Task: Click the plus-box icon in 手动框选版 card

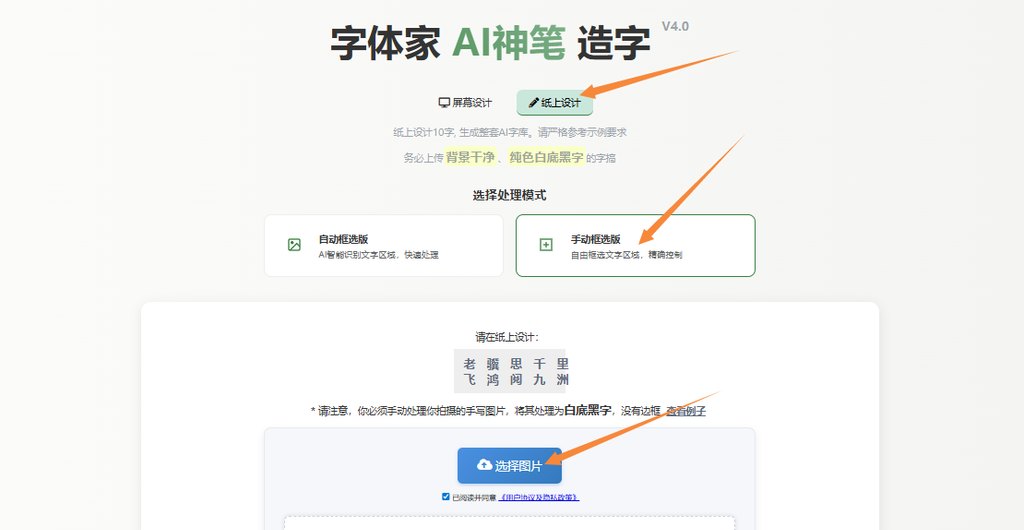Action: [546, 245]
